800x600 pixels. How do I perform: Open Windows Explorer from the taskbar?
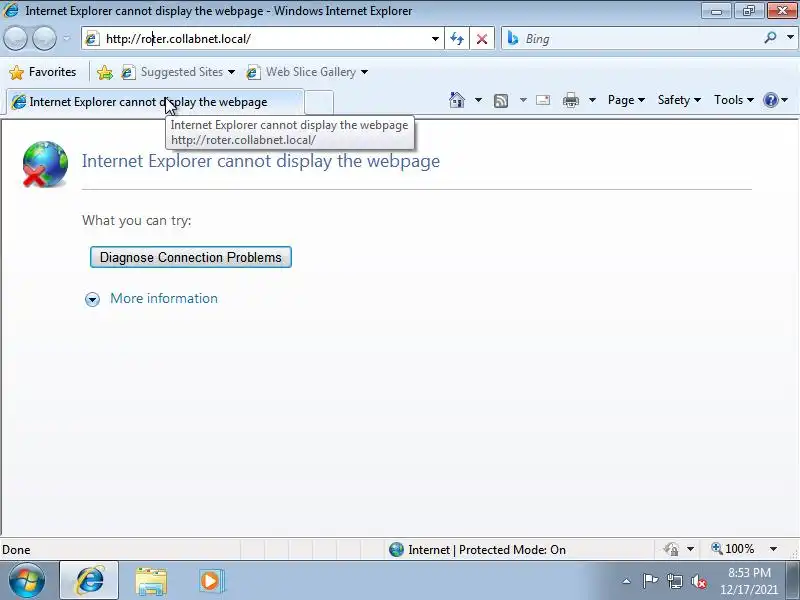pos(151,581)
